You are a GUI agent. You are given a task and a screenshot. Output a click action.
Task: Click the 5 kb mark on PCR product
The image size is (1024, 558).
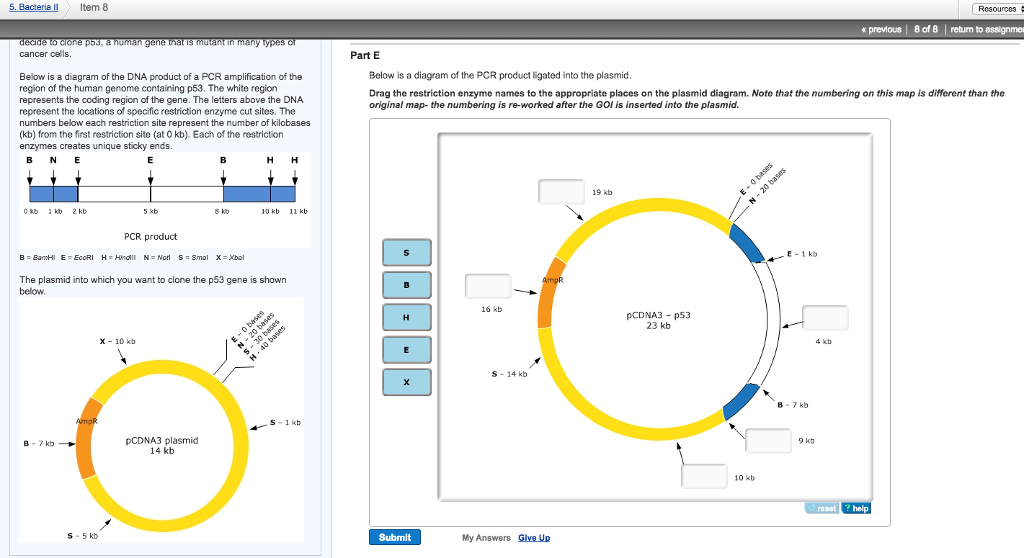pyautogui.click(x=150, y=211)
